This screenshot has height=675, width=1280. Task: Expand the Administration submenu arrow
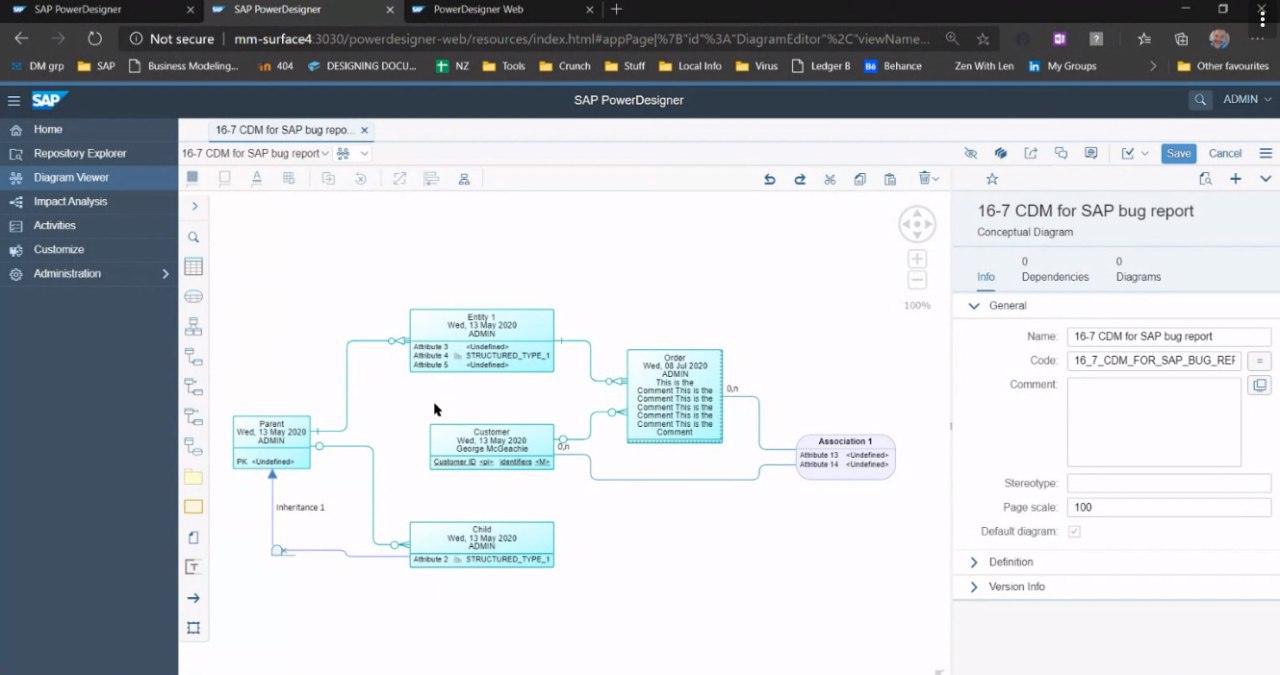166,274
